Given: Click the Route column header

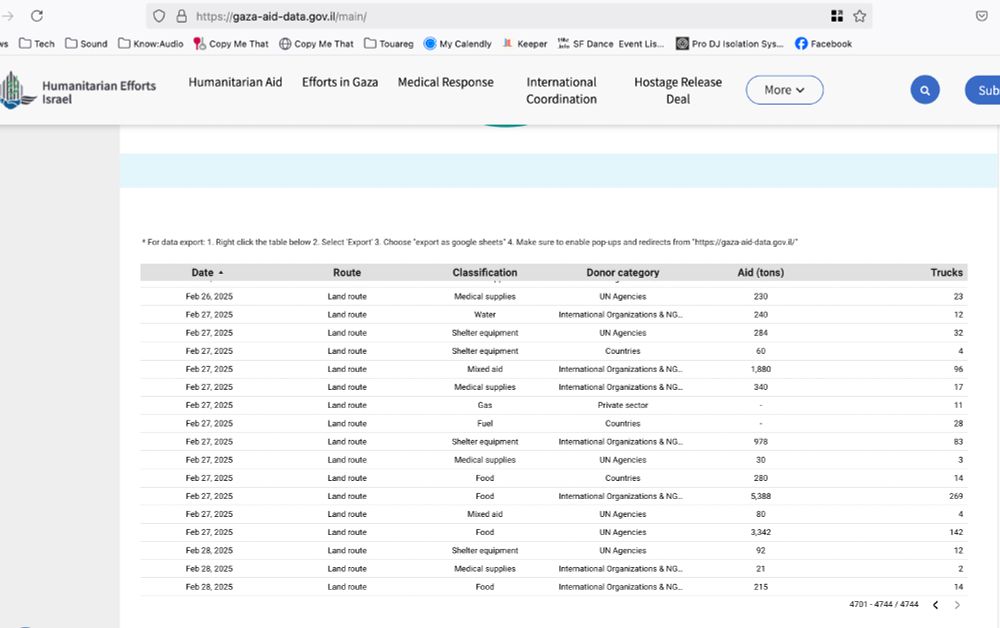Looking at the screenshot, I should tap(347, 272).
